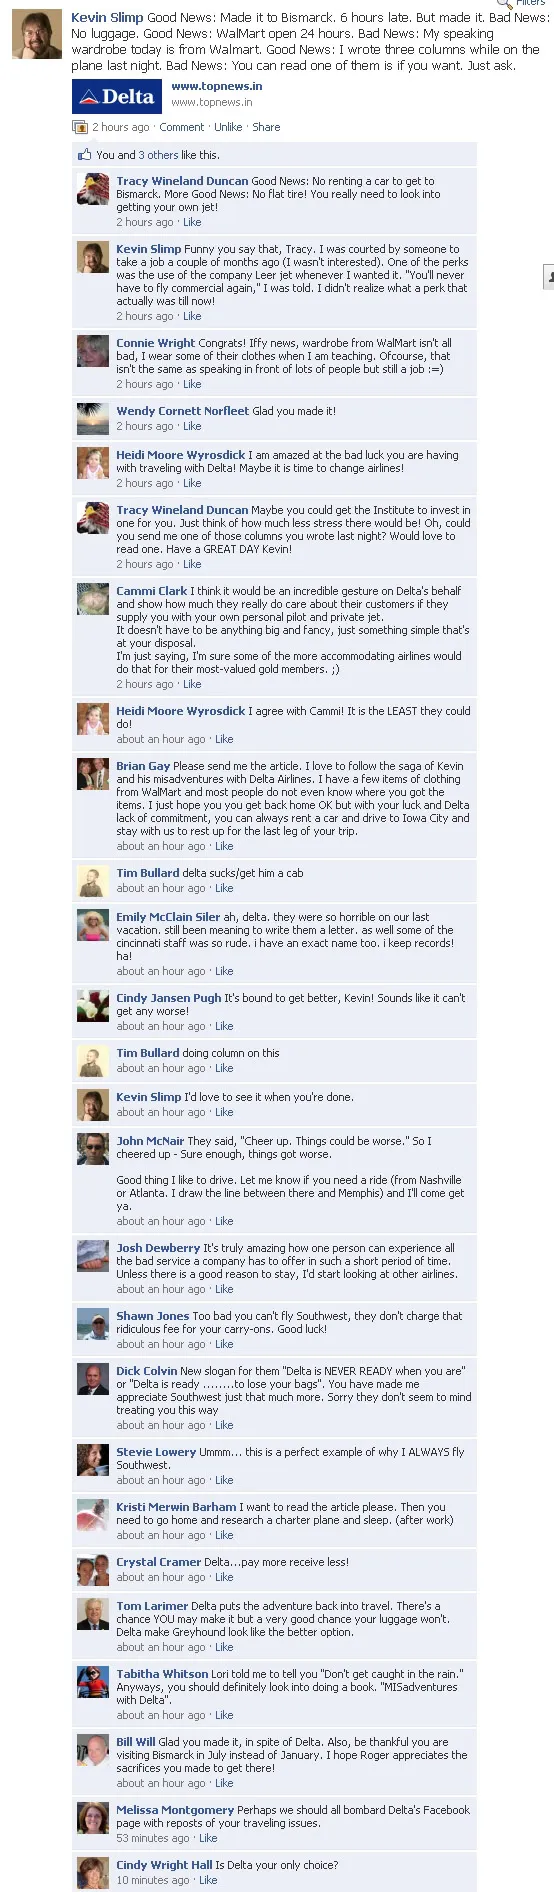The image size is (554, 1892).
Task: Click the post type icon beside timestamp
Action: (x=80, y=127)
